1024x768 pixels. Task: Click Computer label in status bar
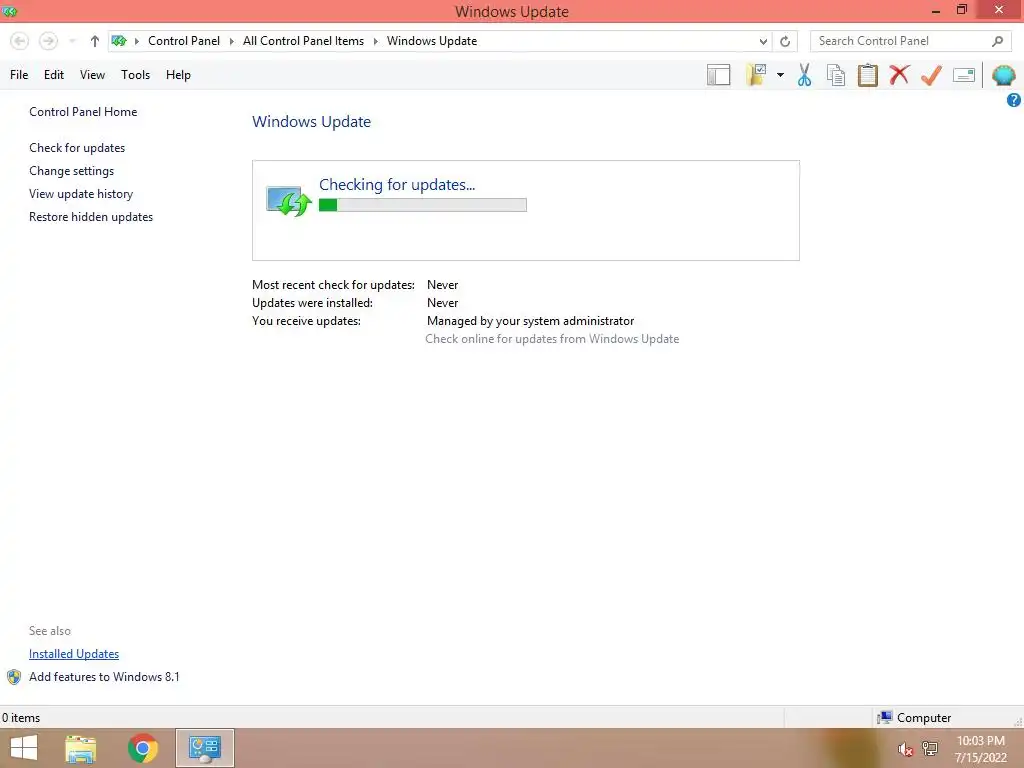[x=923, y=718]
